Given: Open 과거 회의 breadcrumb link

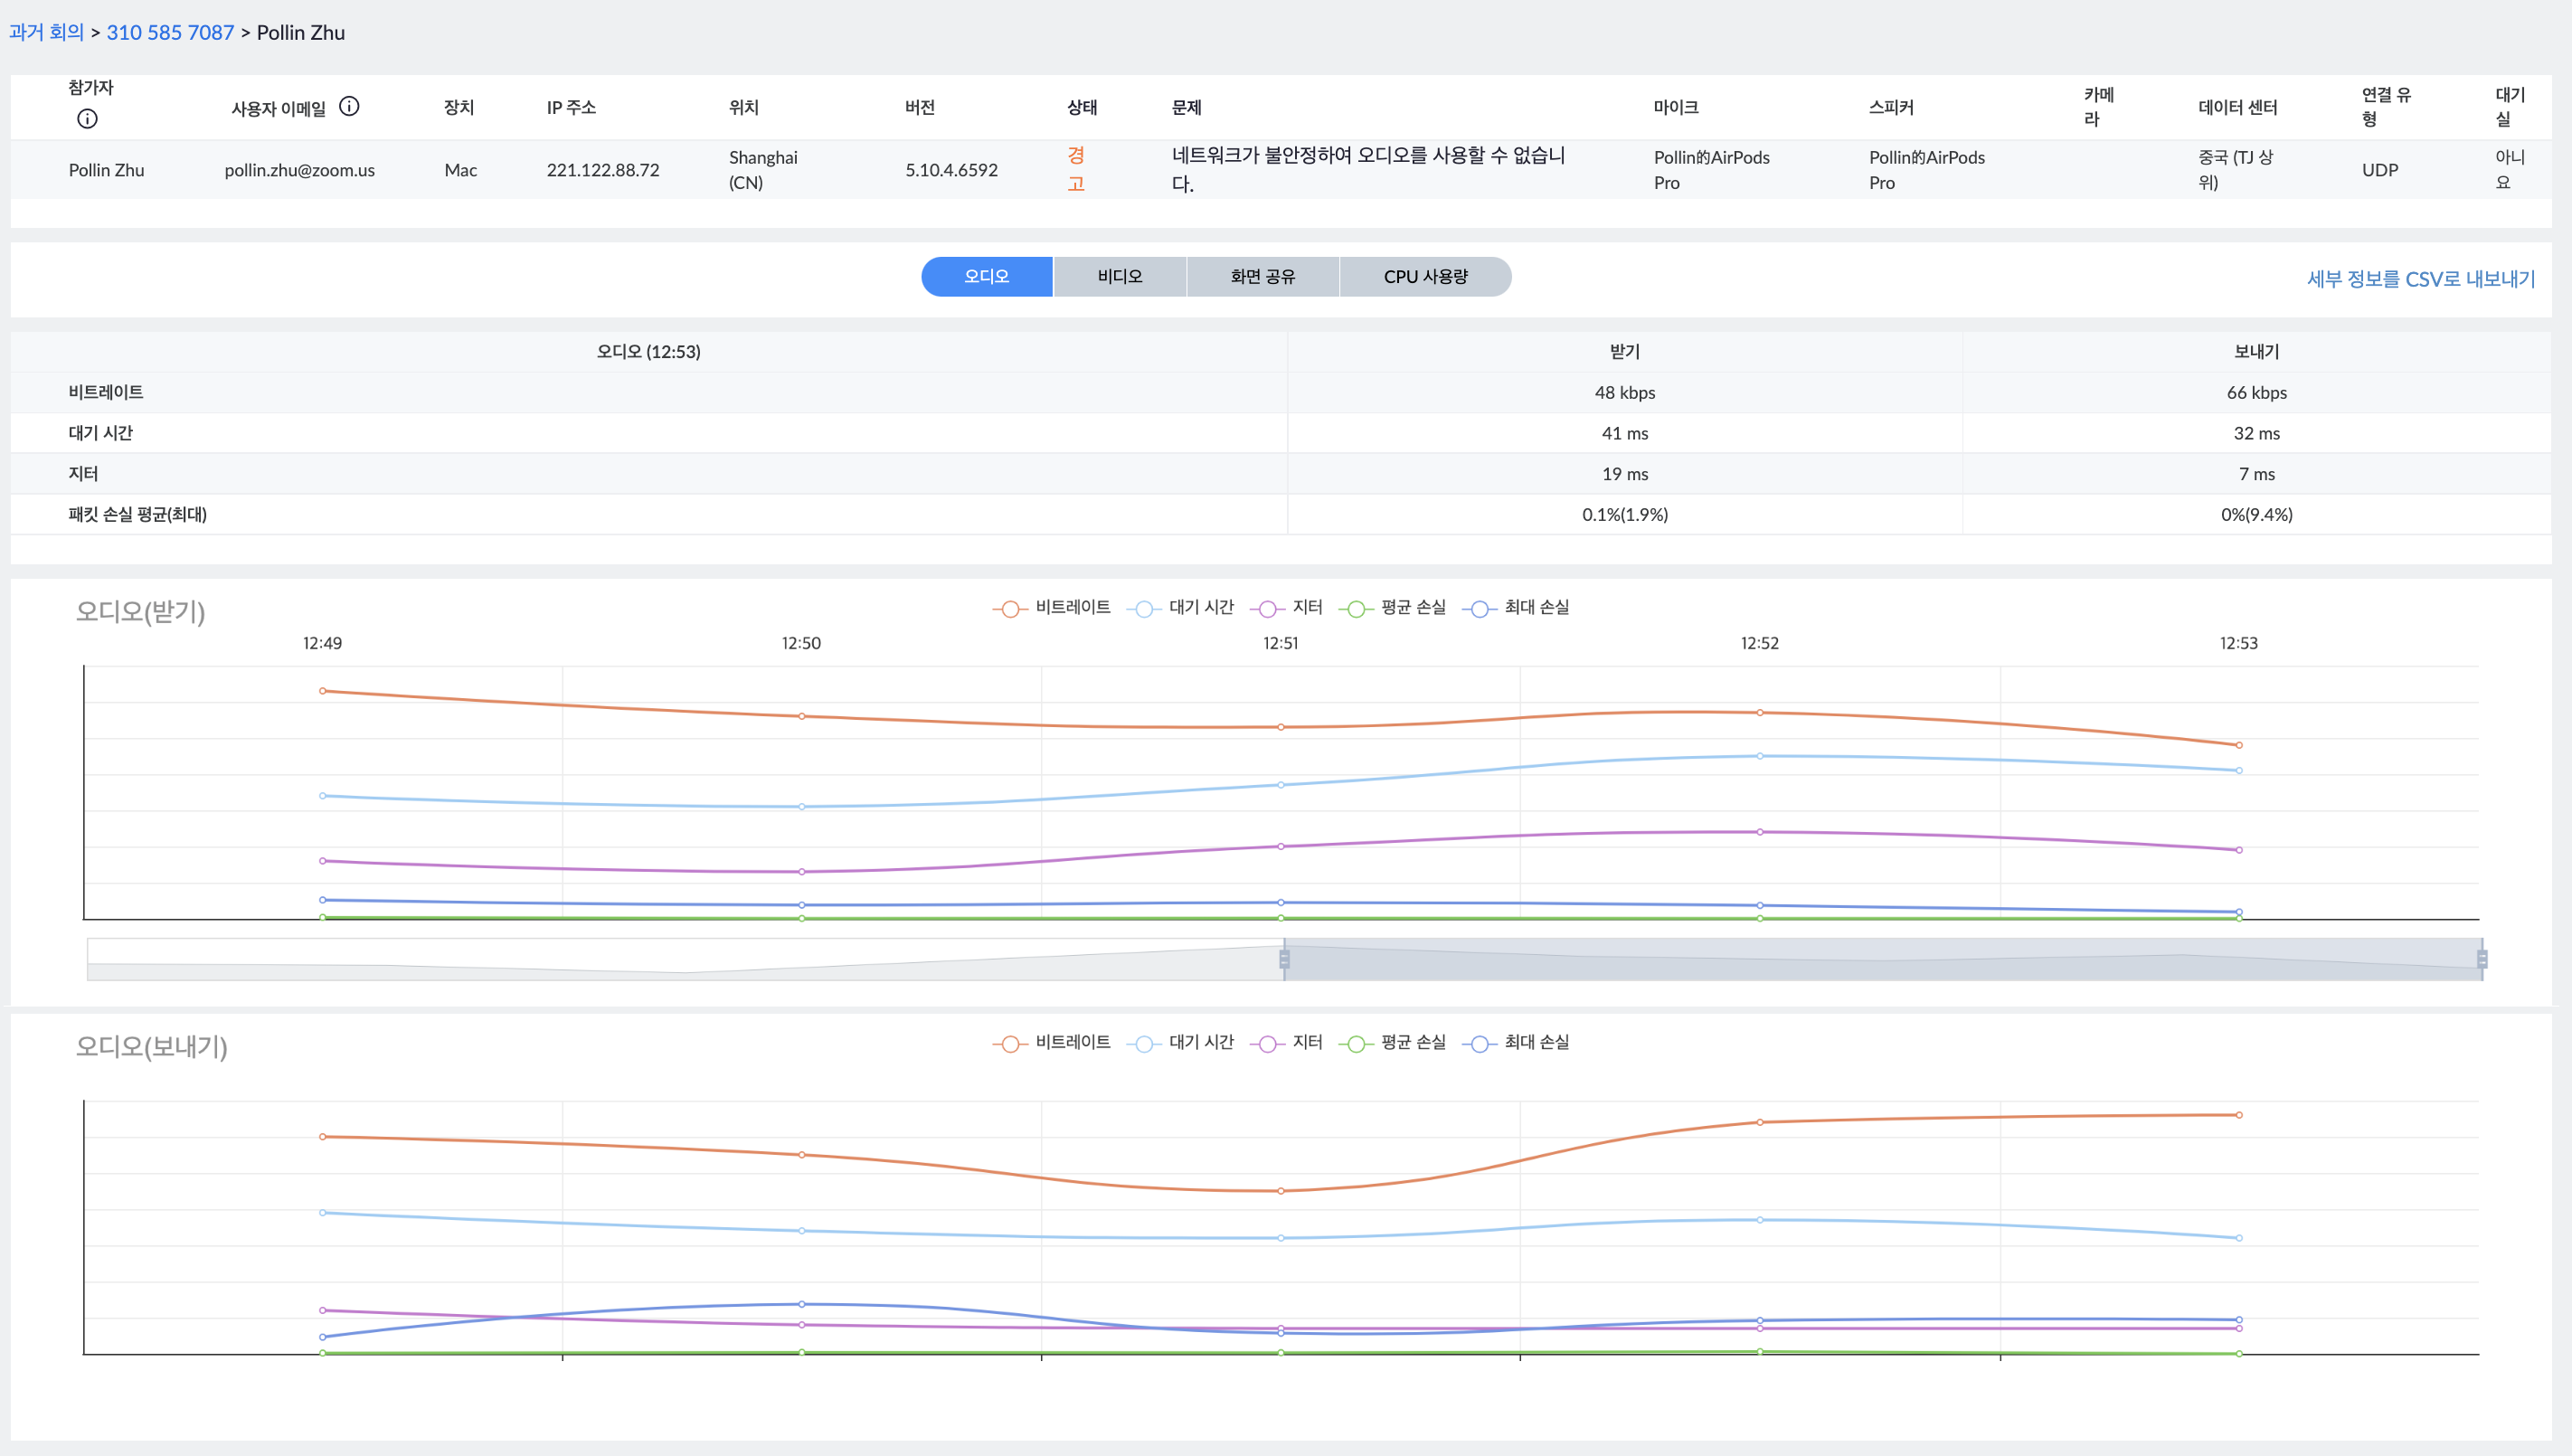Looking at the screenshot, I should click(46, 32).
